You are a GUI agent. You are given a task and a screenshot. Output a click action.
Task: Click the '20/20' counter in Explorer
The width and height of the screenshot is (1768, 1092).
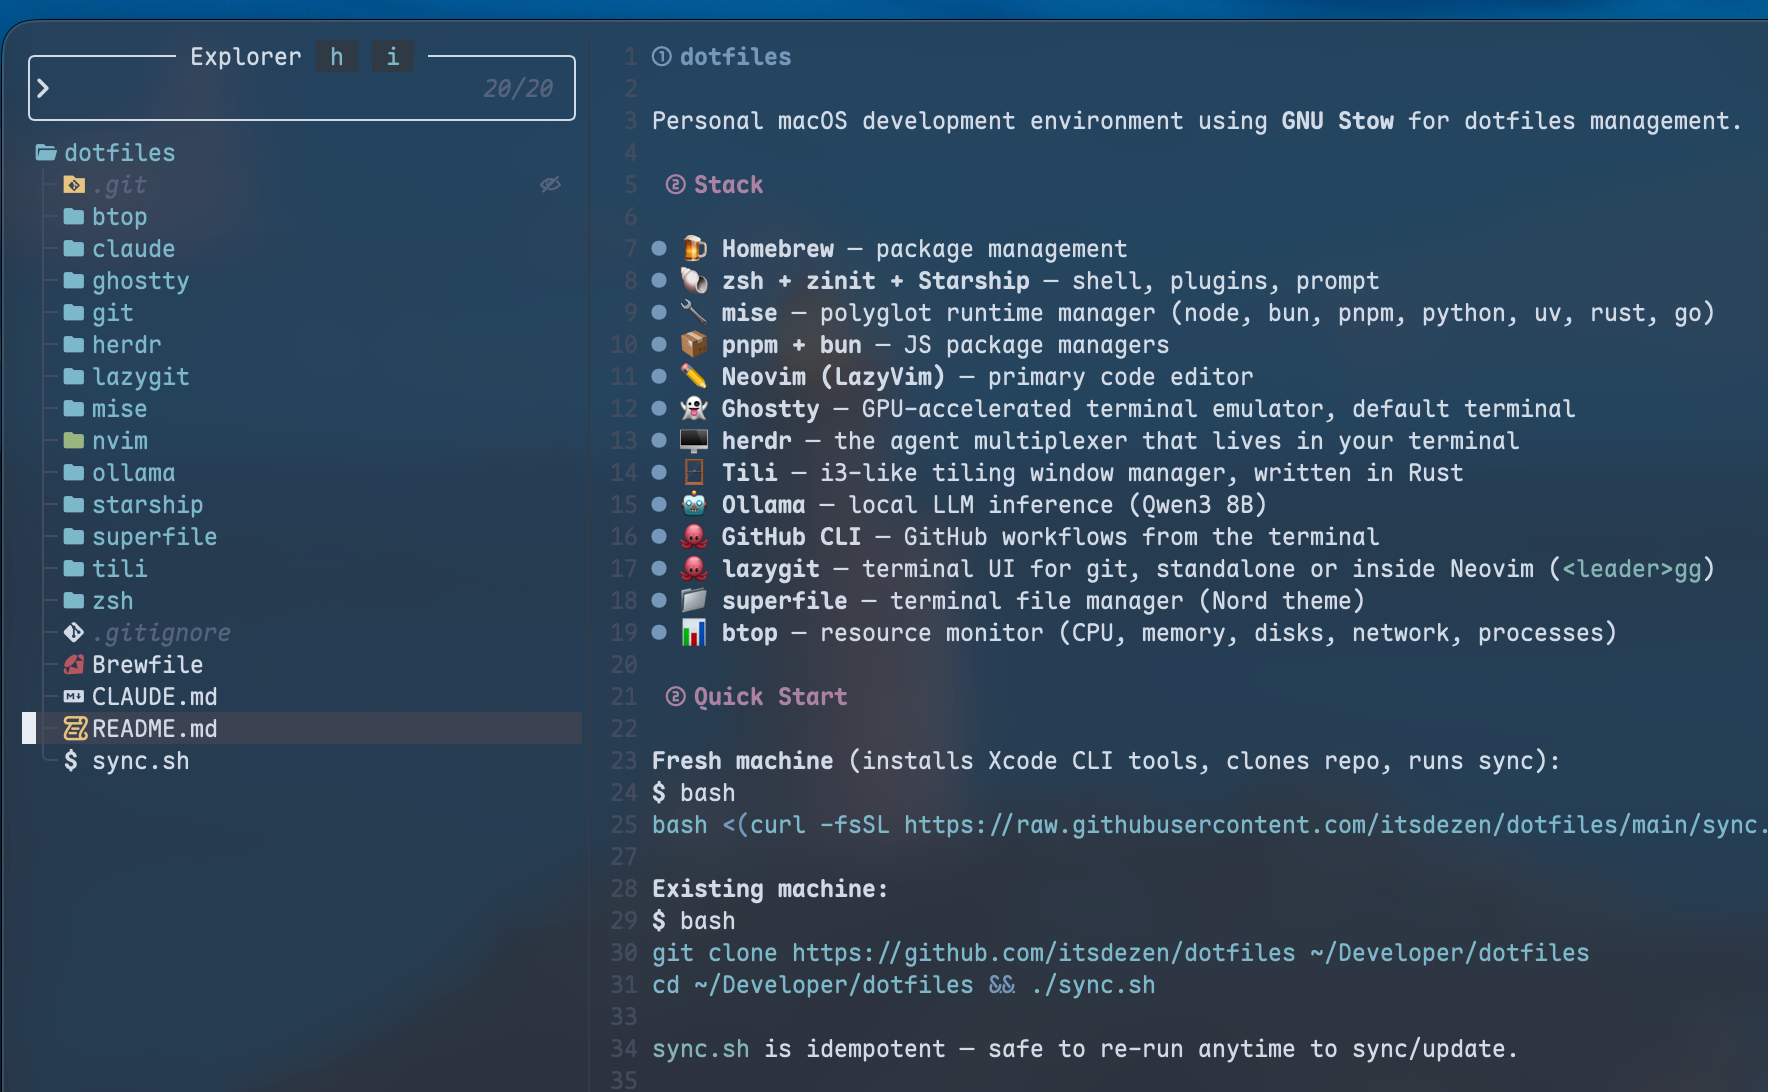coord(518,89)
